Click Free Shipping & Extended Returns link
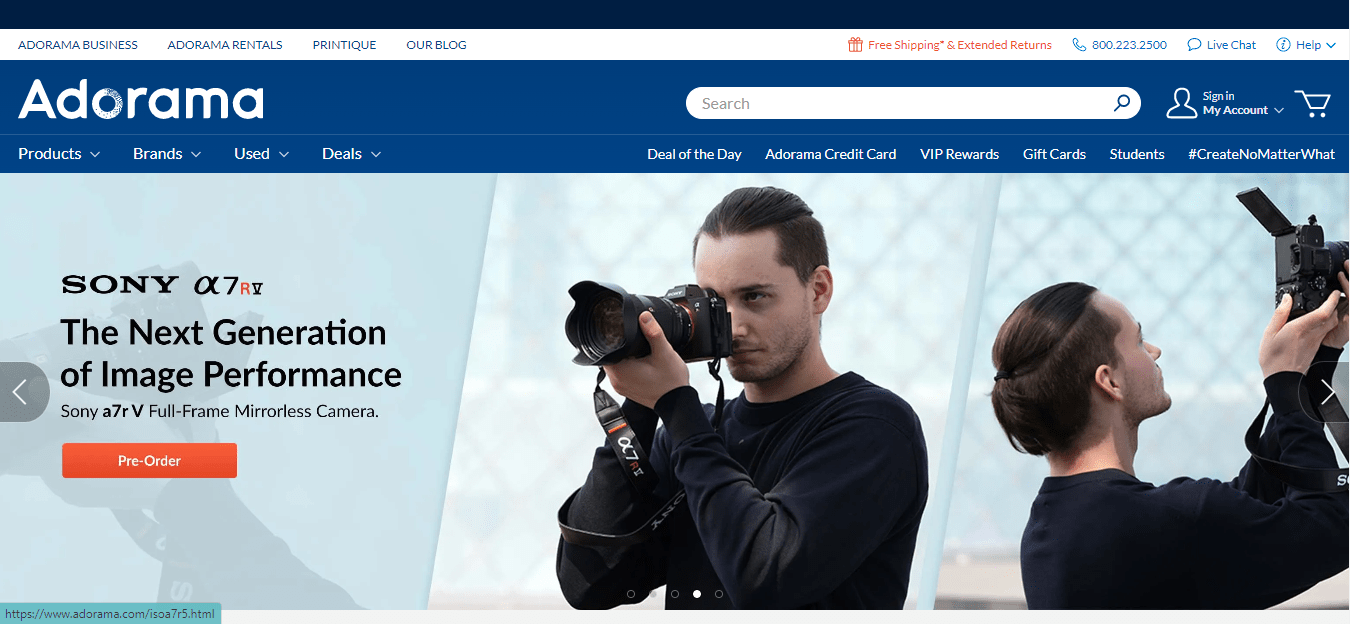 click(960, 45)
